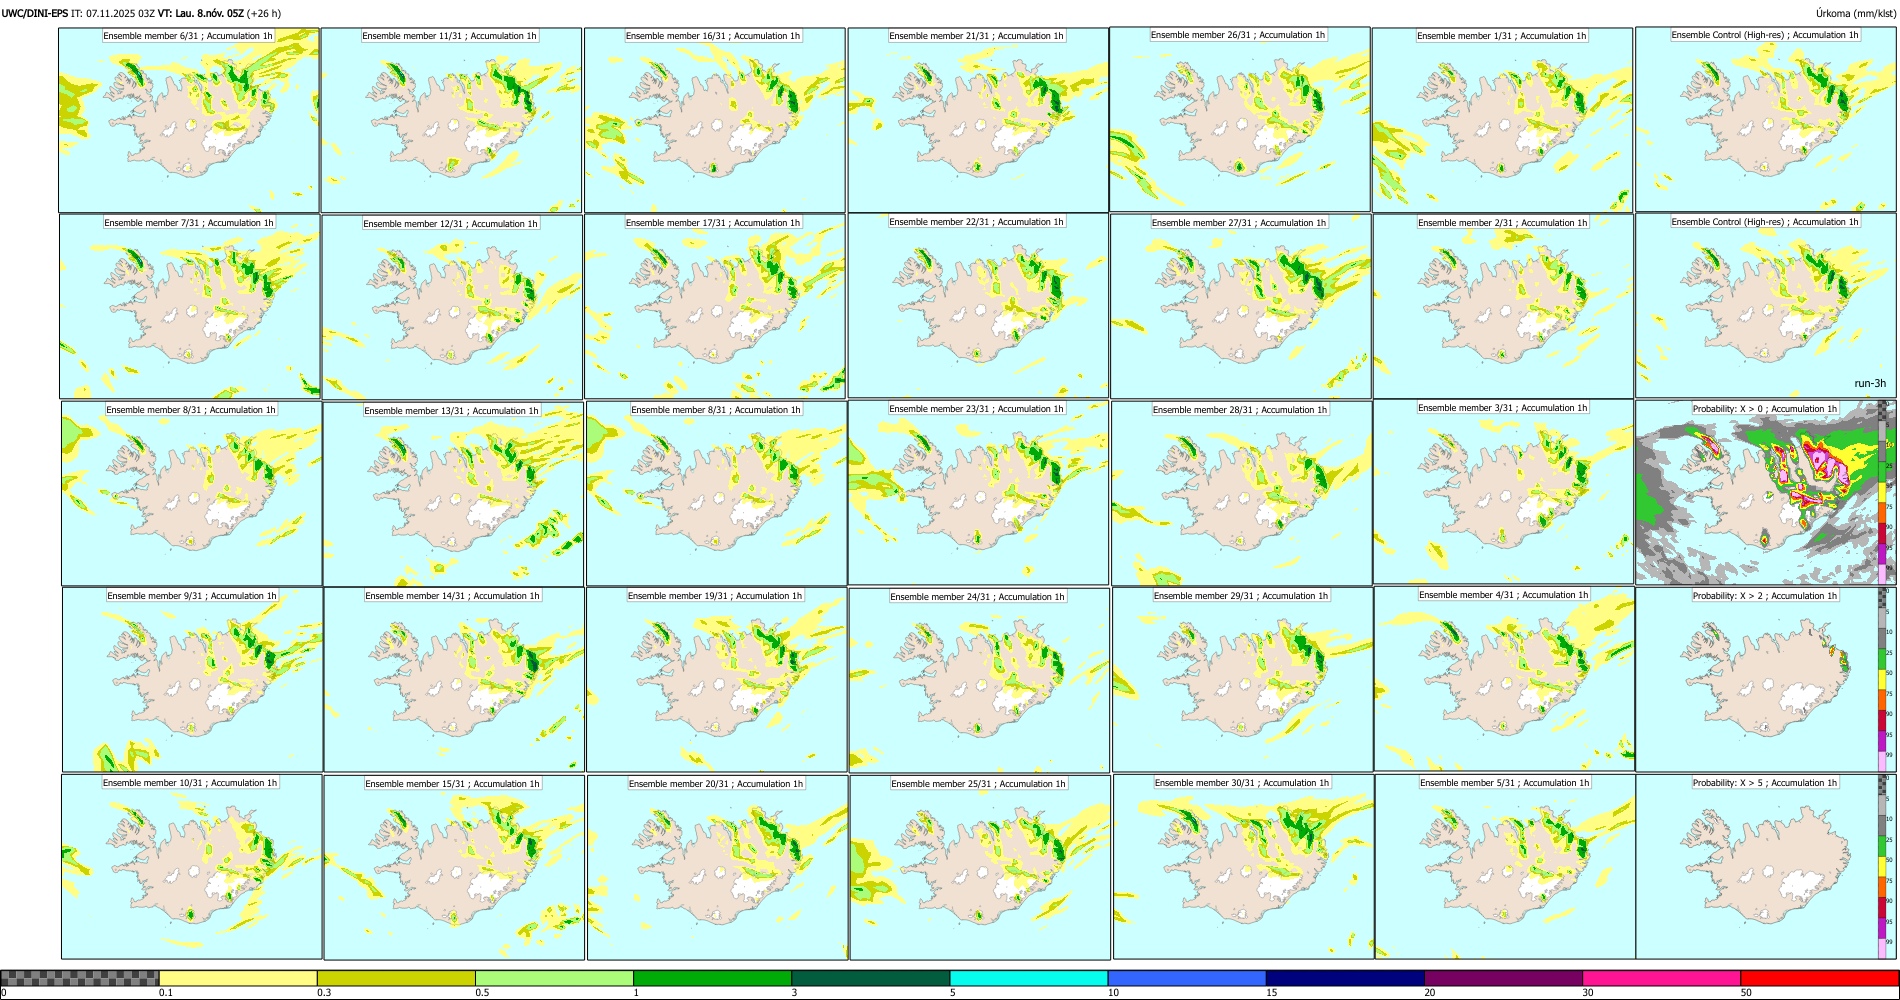Pick the purple 20–30 legend swatch
Screen dimensions: 1900x1000
(x=1503, y=978)
